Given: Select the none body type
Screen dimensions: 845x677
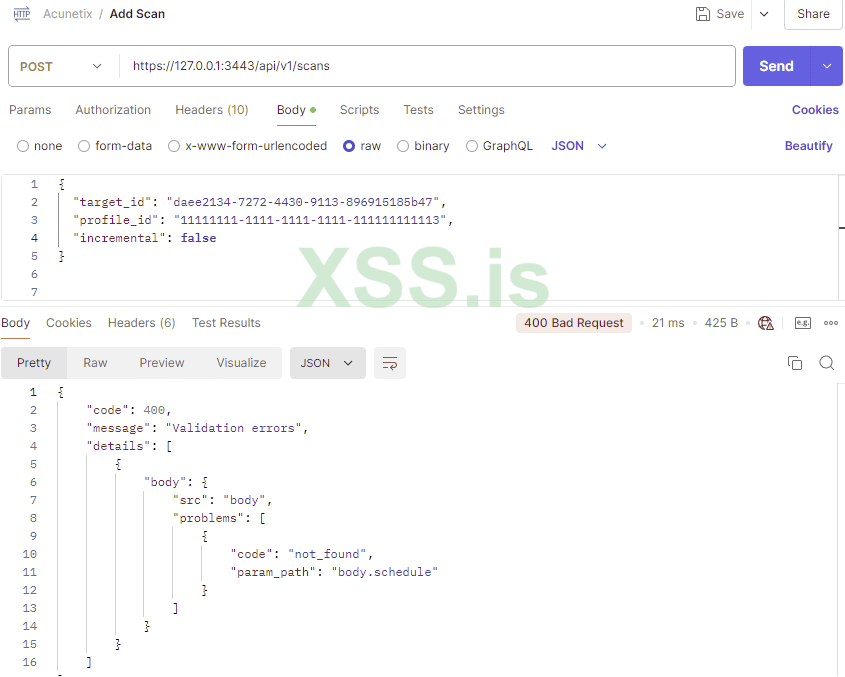Looking at the screenshot, I should (23, 146).
